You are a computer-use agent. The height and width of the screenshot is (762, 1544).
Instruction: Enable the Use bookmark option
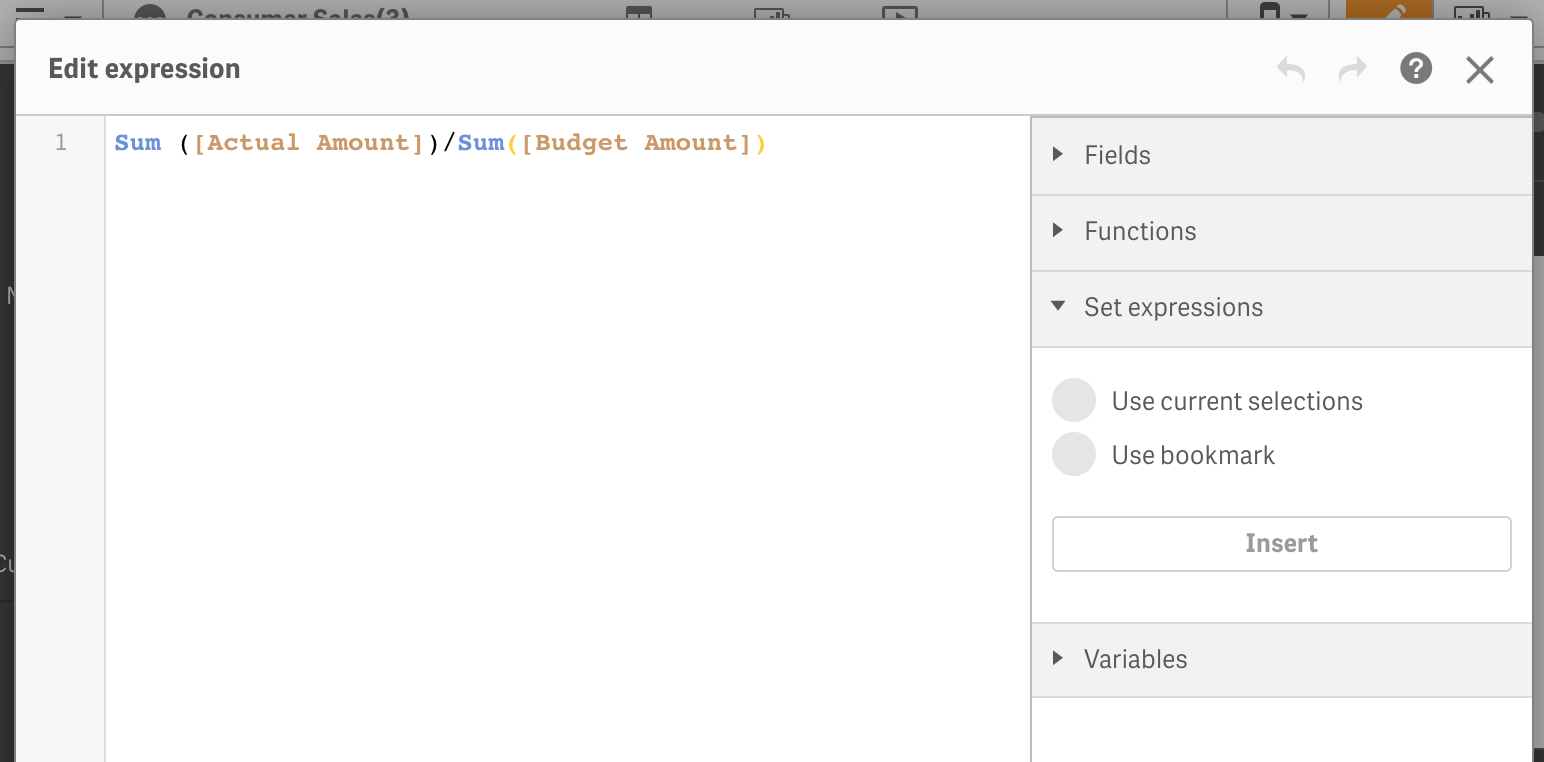(1073, 454)
